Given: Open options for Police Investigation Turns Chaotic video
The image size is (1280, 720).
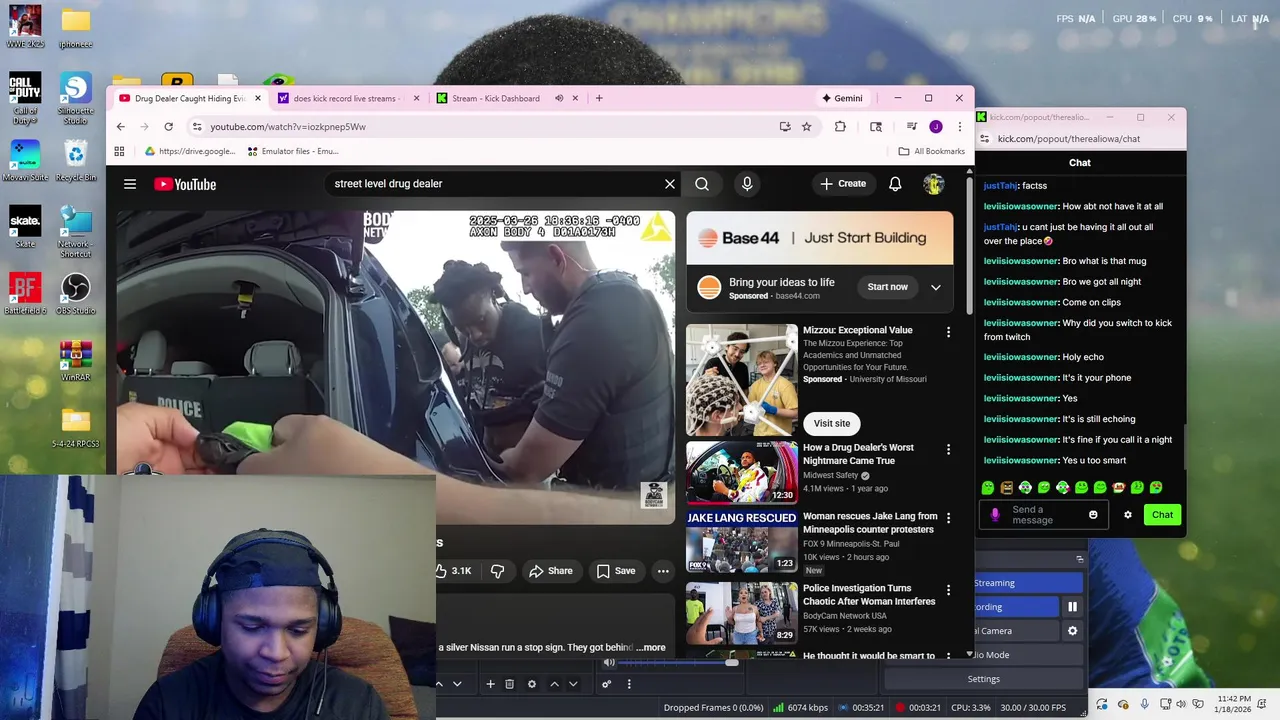Looking at the screenshot, I should (x=948, y=591).
